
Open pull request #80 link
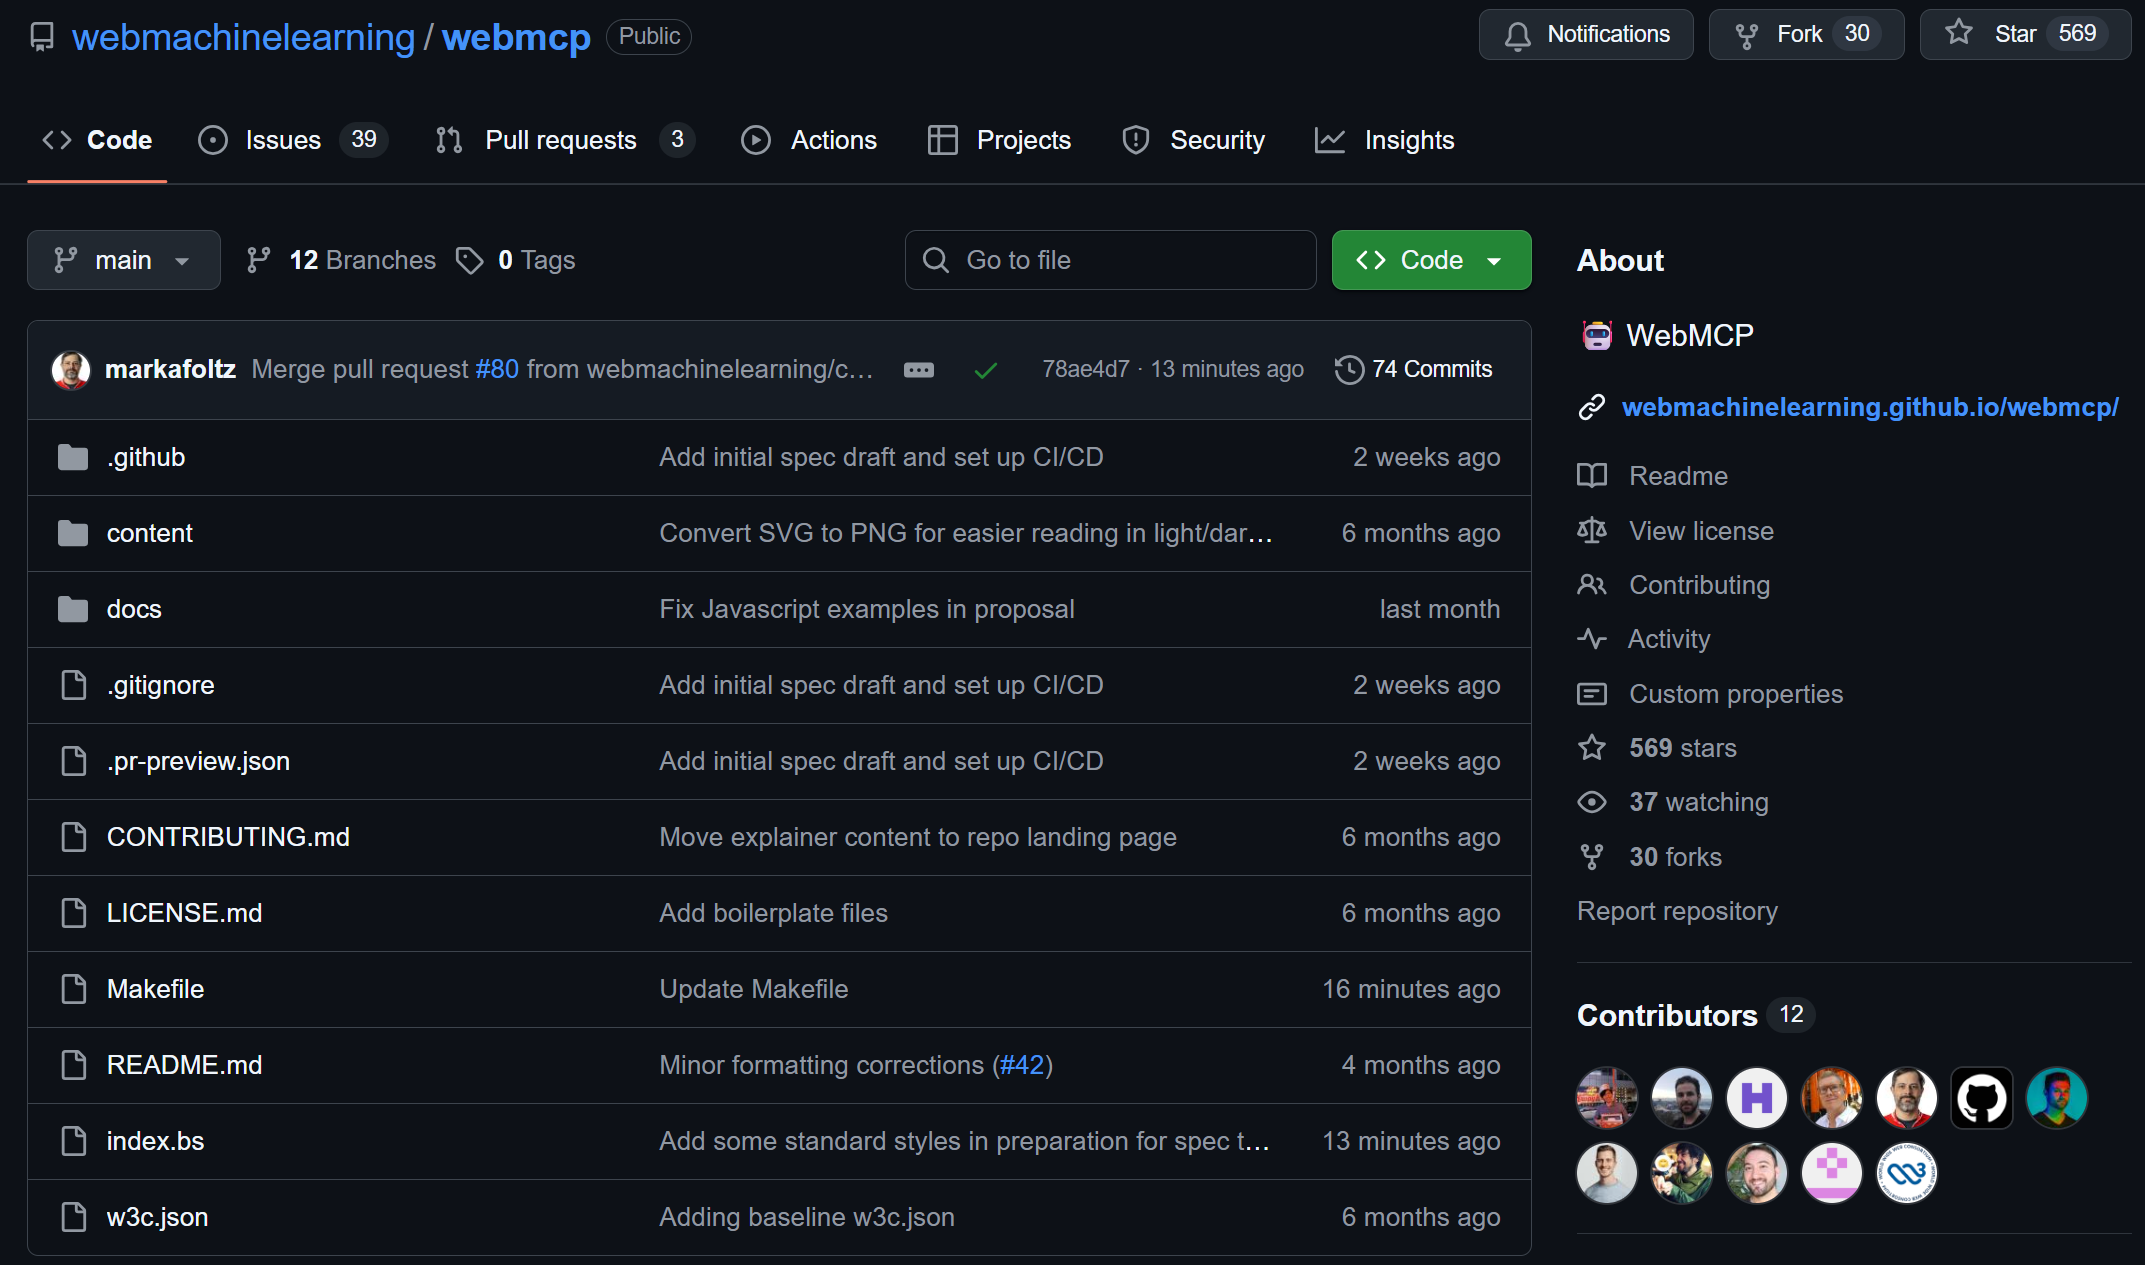click(497, 369)
